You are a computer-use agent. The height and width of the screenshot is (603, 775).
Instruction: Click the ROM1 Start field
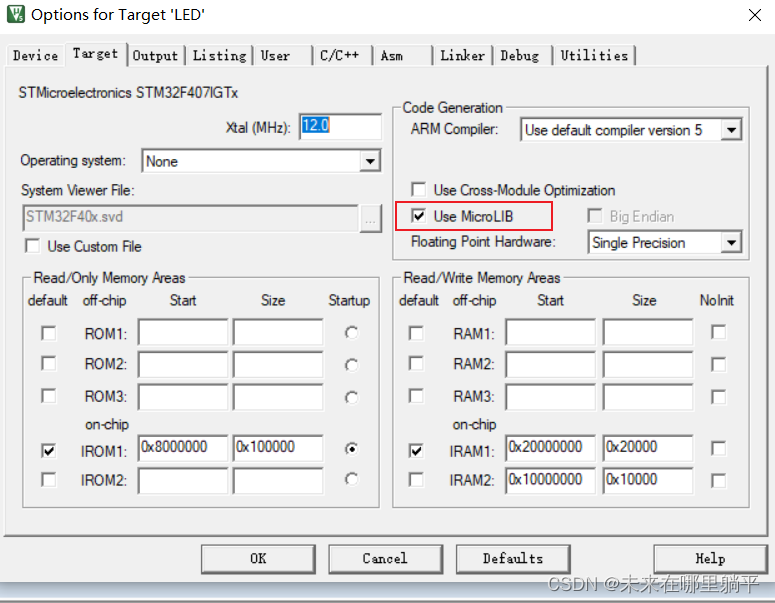183,332
